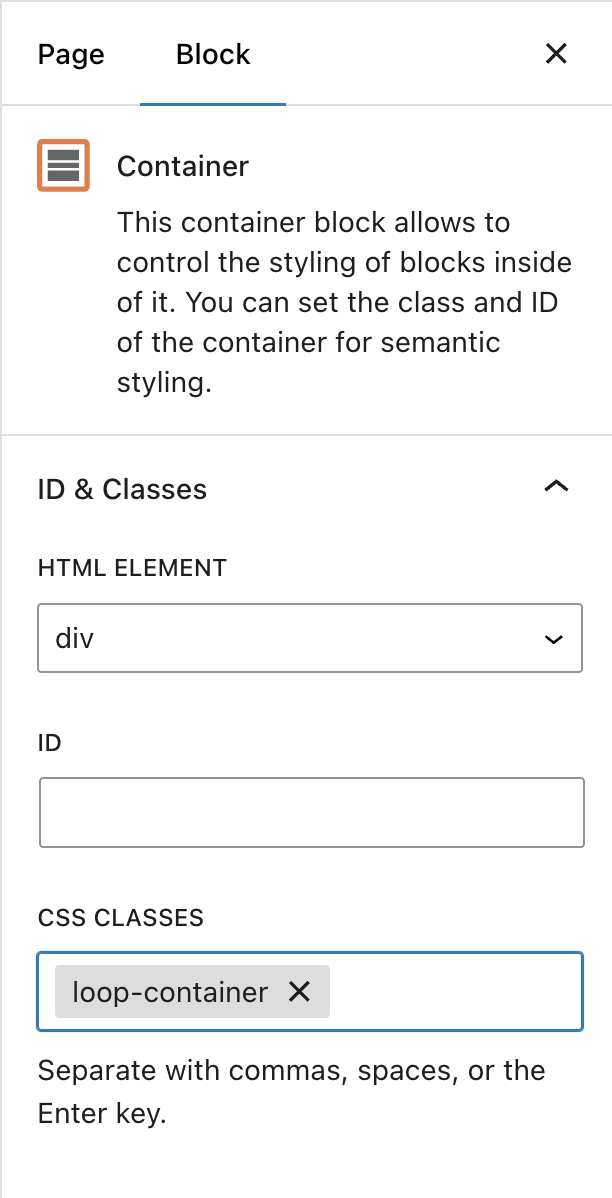This screenshot has height=1198, width=612.
Task: Click the orange Container block icon
Action: click(63, 165)
